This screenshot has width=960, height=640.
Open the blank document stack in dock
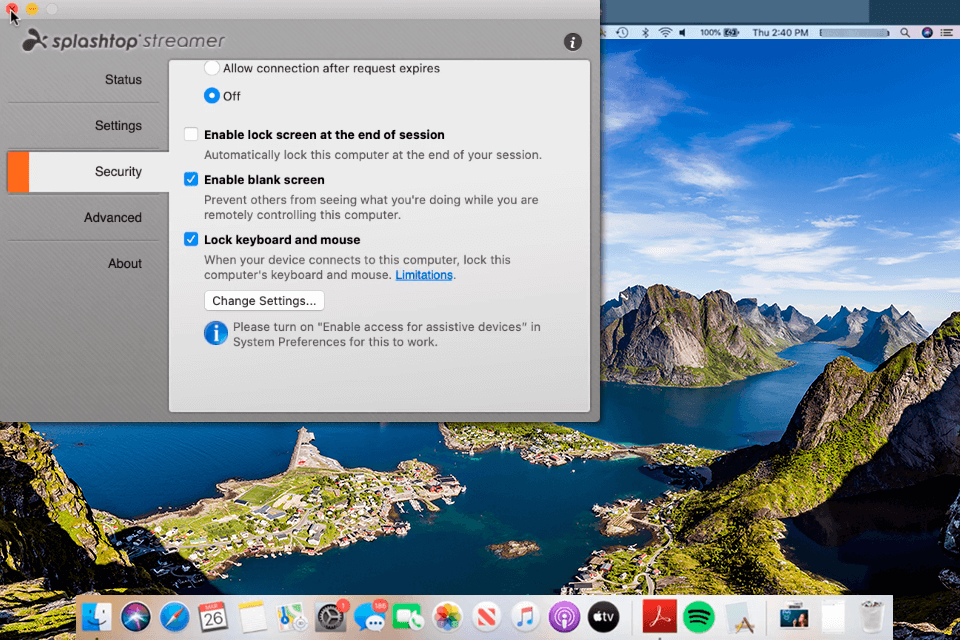[x=833, y=616]
